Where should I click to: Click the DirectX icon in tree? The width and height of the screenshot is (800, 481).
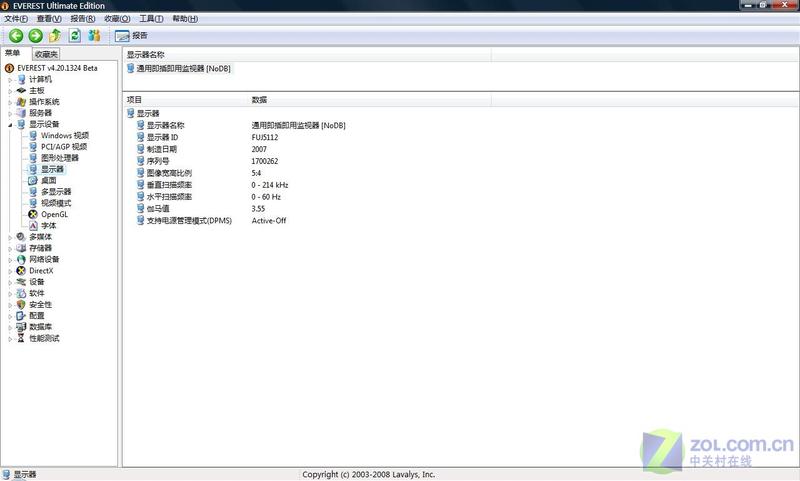21,271
